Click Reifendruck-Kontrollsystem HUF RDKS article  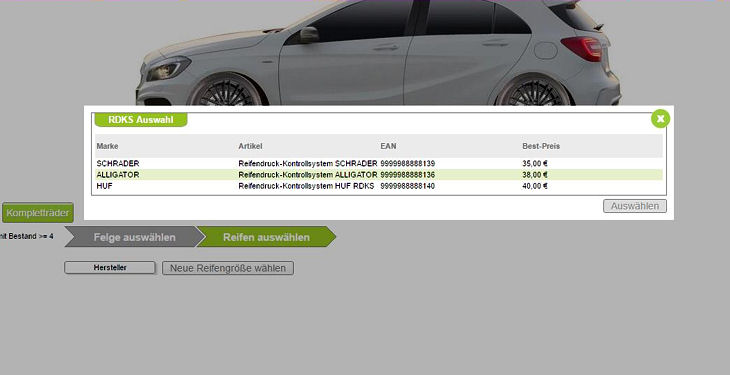tap(306, 186)
